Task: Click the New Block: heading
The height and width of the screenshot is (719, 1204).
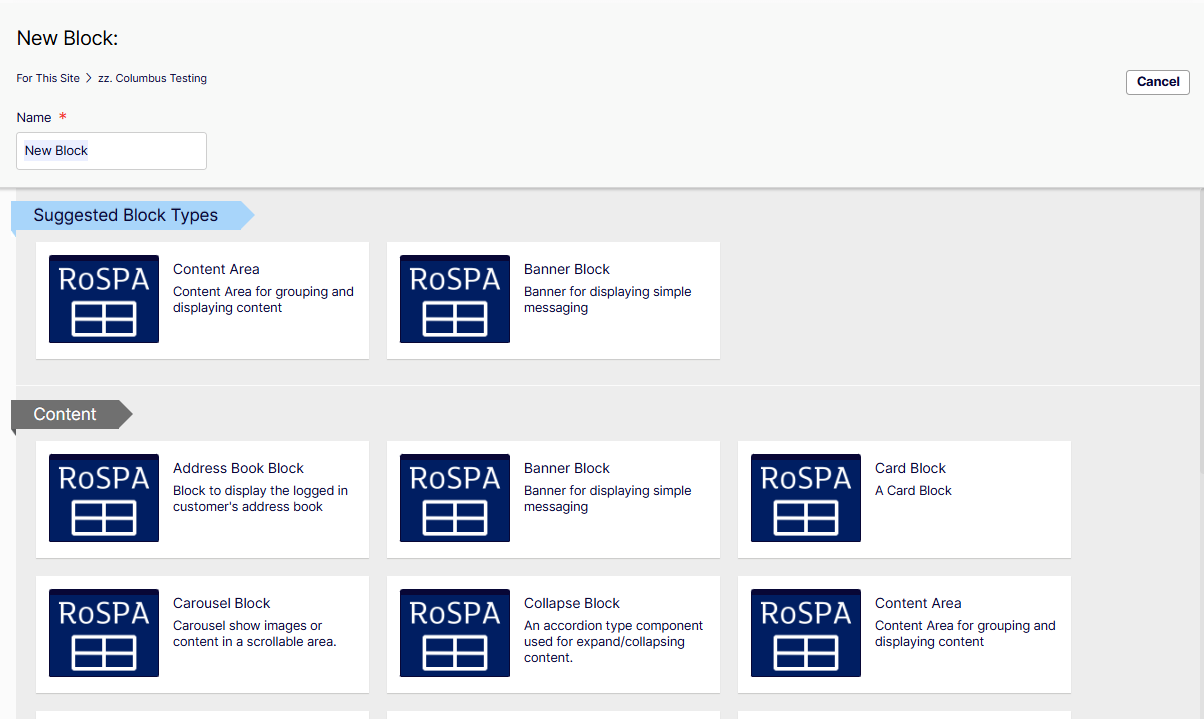Action: (68, 38)
